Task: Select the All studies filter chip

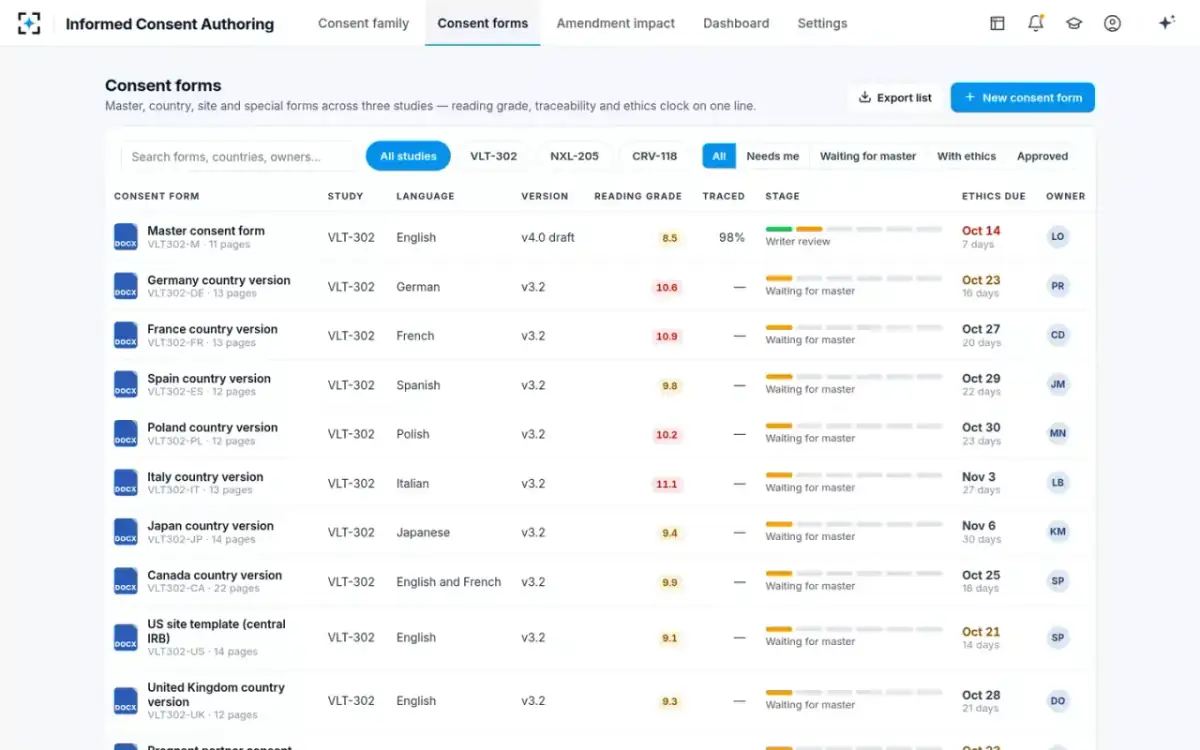Action: pyautogui.click(x=408, y=156)
